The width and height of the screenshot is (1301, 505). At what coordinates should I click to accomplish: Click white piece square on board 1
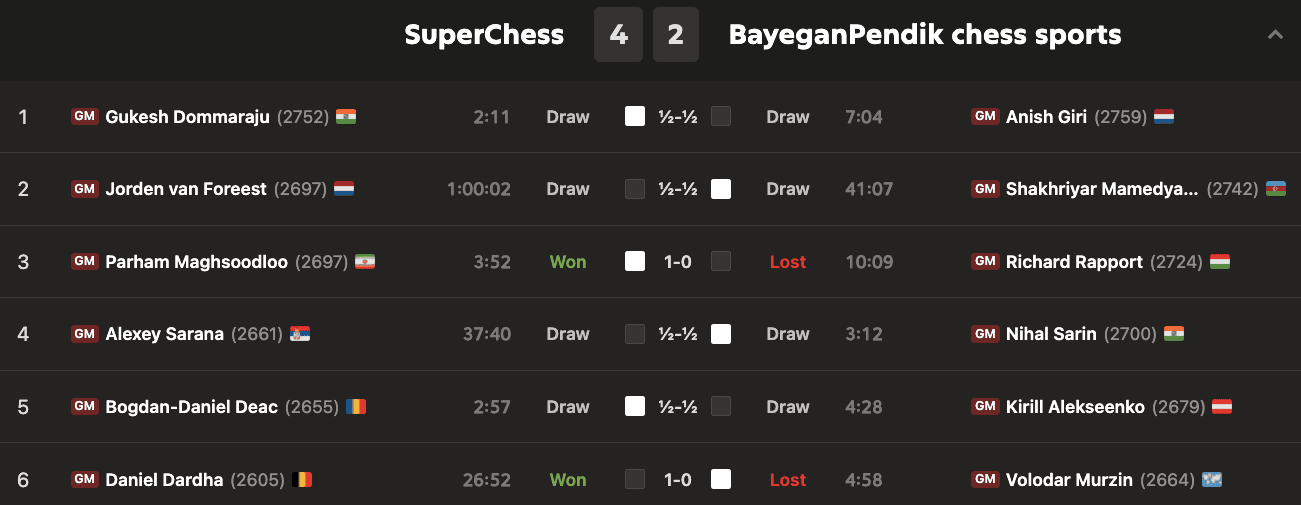pyautogui.click(x=635, y=117)
